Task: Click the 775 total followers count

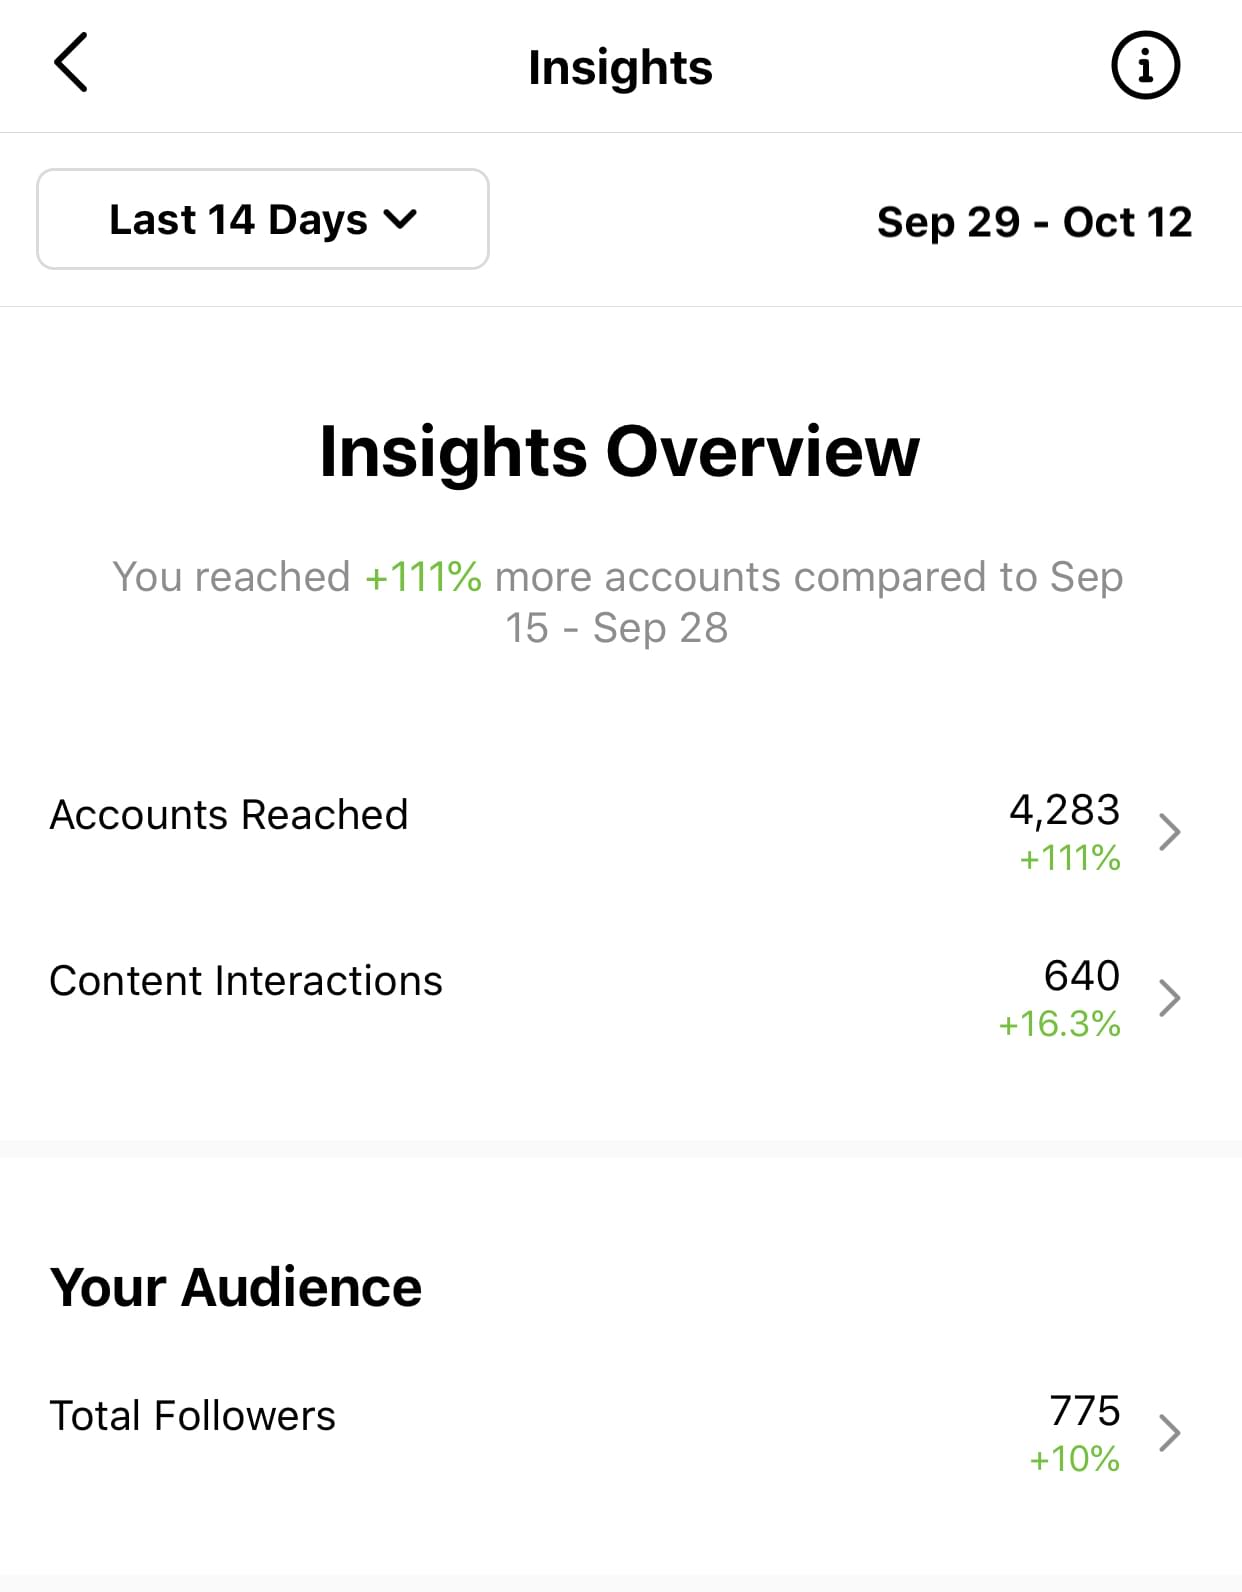Action: pyautogui.click(x=1085, y=1411)
